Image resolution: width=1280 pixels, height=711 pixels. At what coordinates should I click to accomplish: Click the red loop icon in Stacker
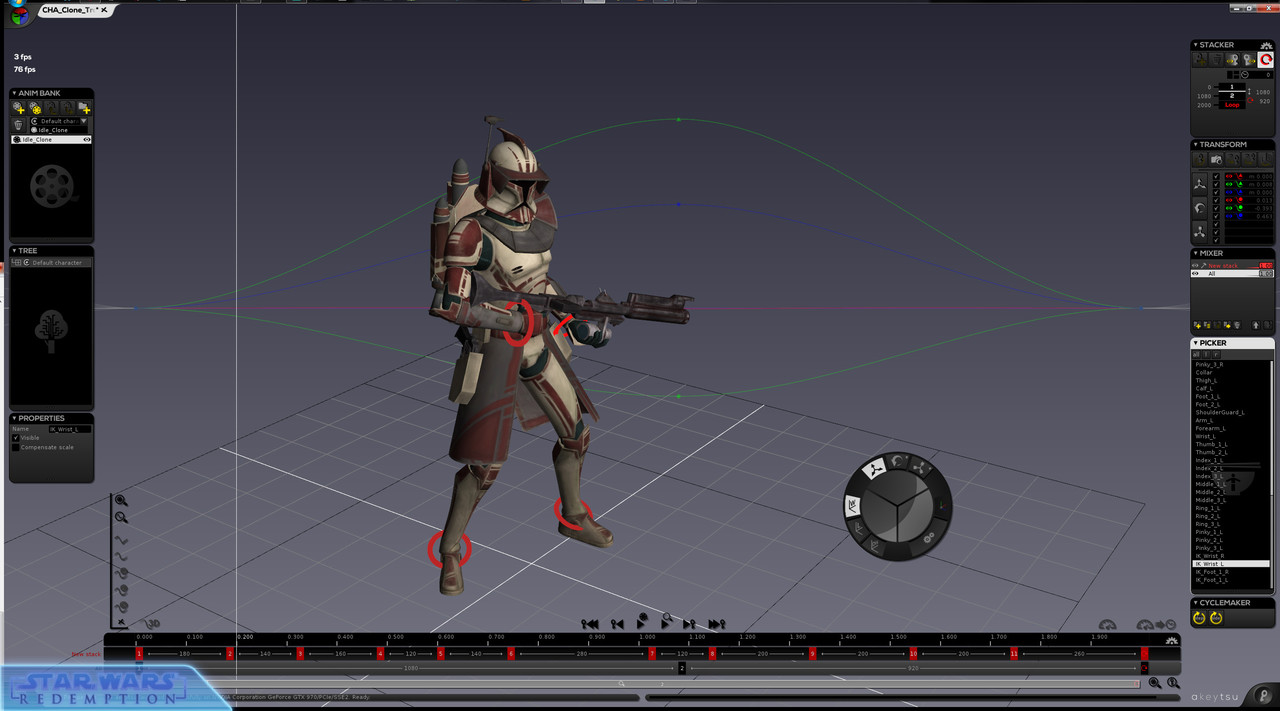1265,60
